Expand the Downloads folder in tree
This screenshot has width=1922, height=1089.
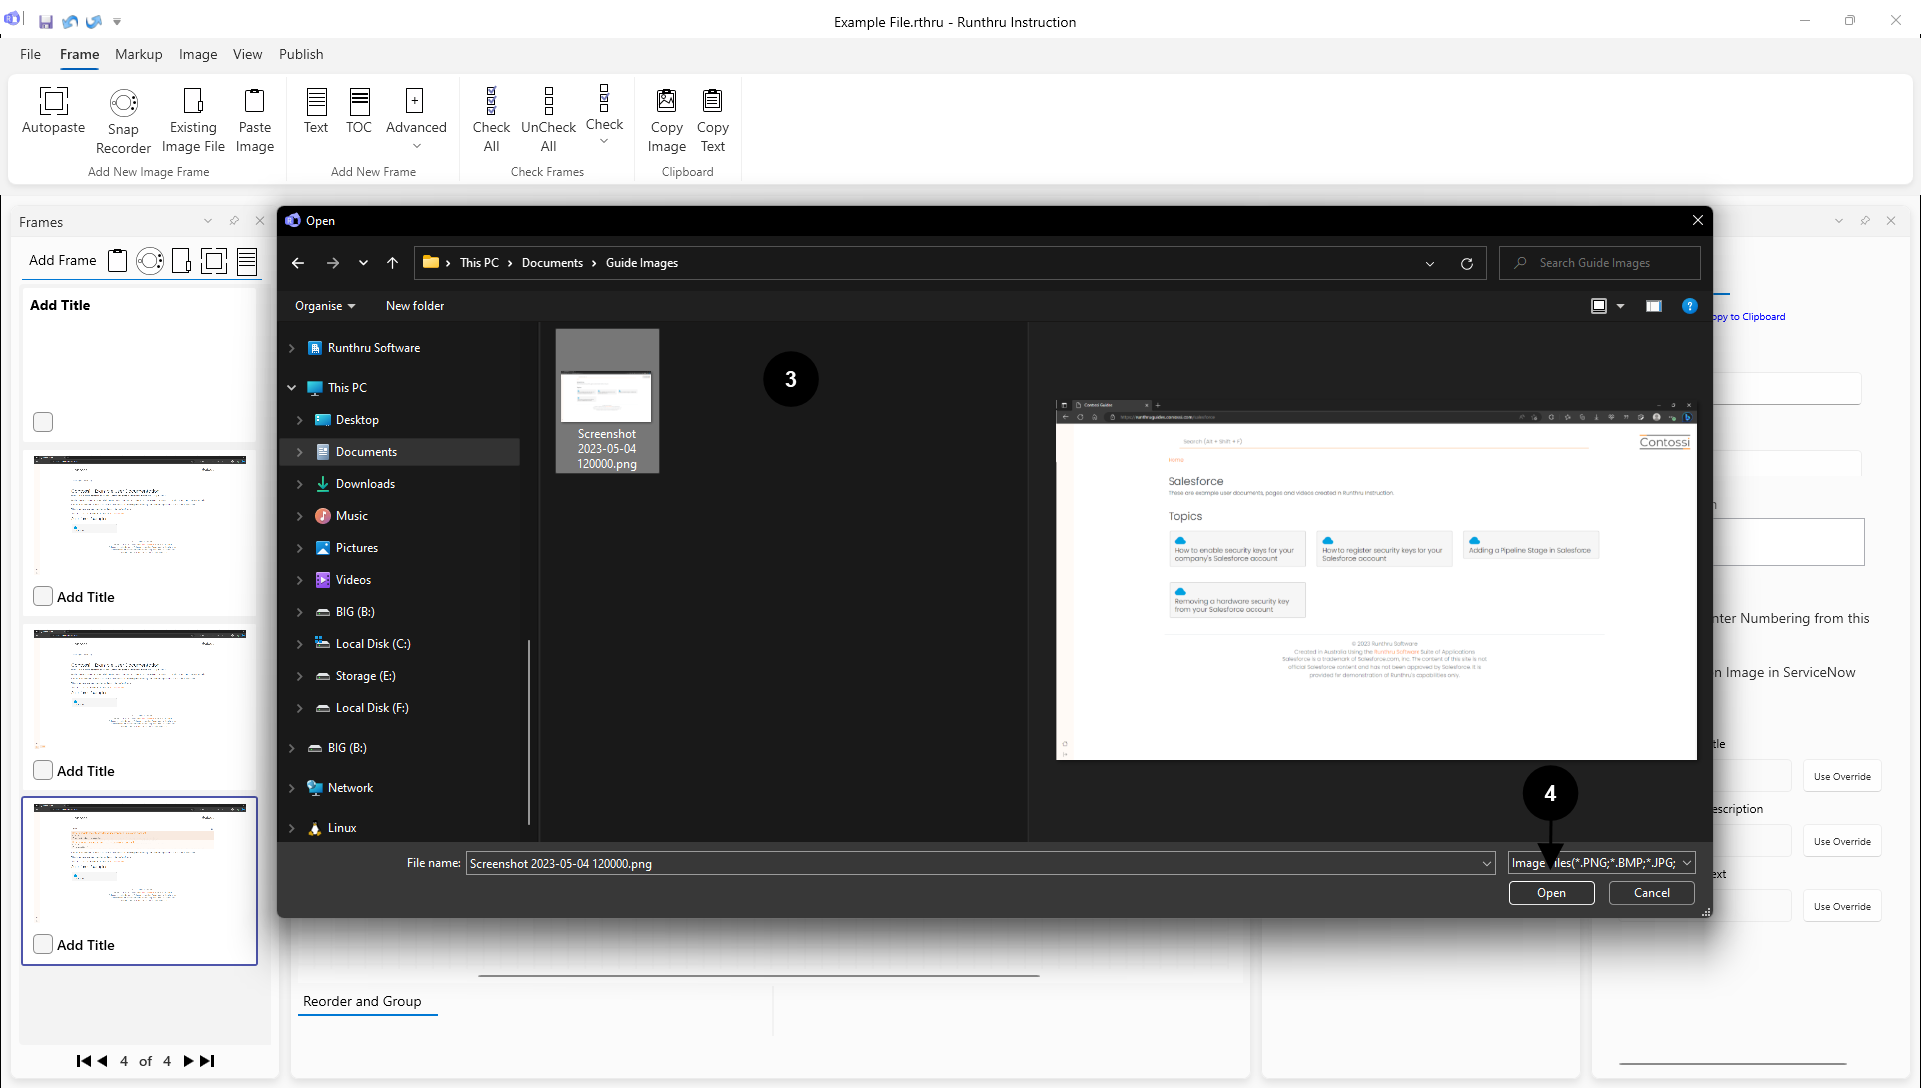pyautogui.click(x=299, y=484)
